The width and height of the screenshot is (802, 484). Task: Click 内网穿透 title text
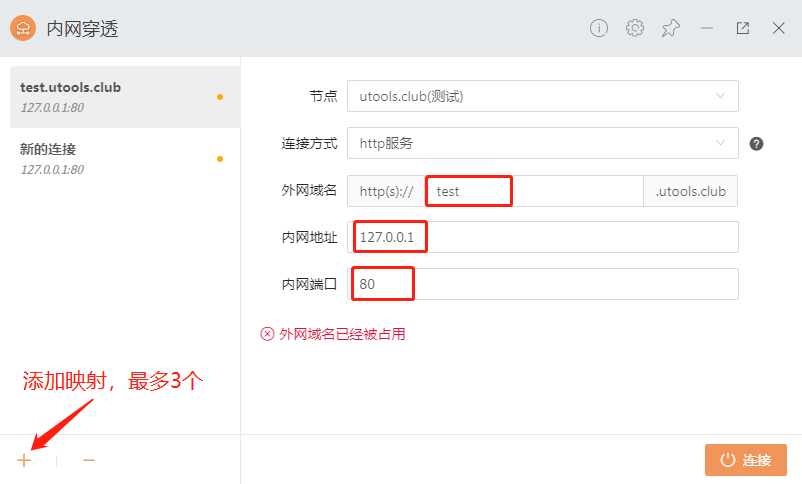(82, 29)
